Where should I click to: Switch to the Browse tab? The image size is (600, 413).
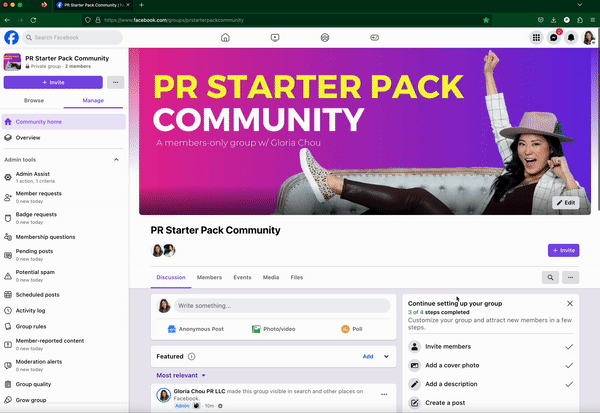coord(34,101)
